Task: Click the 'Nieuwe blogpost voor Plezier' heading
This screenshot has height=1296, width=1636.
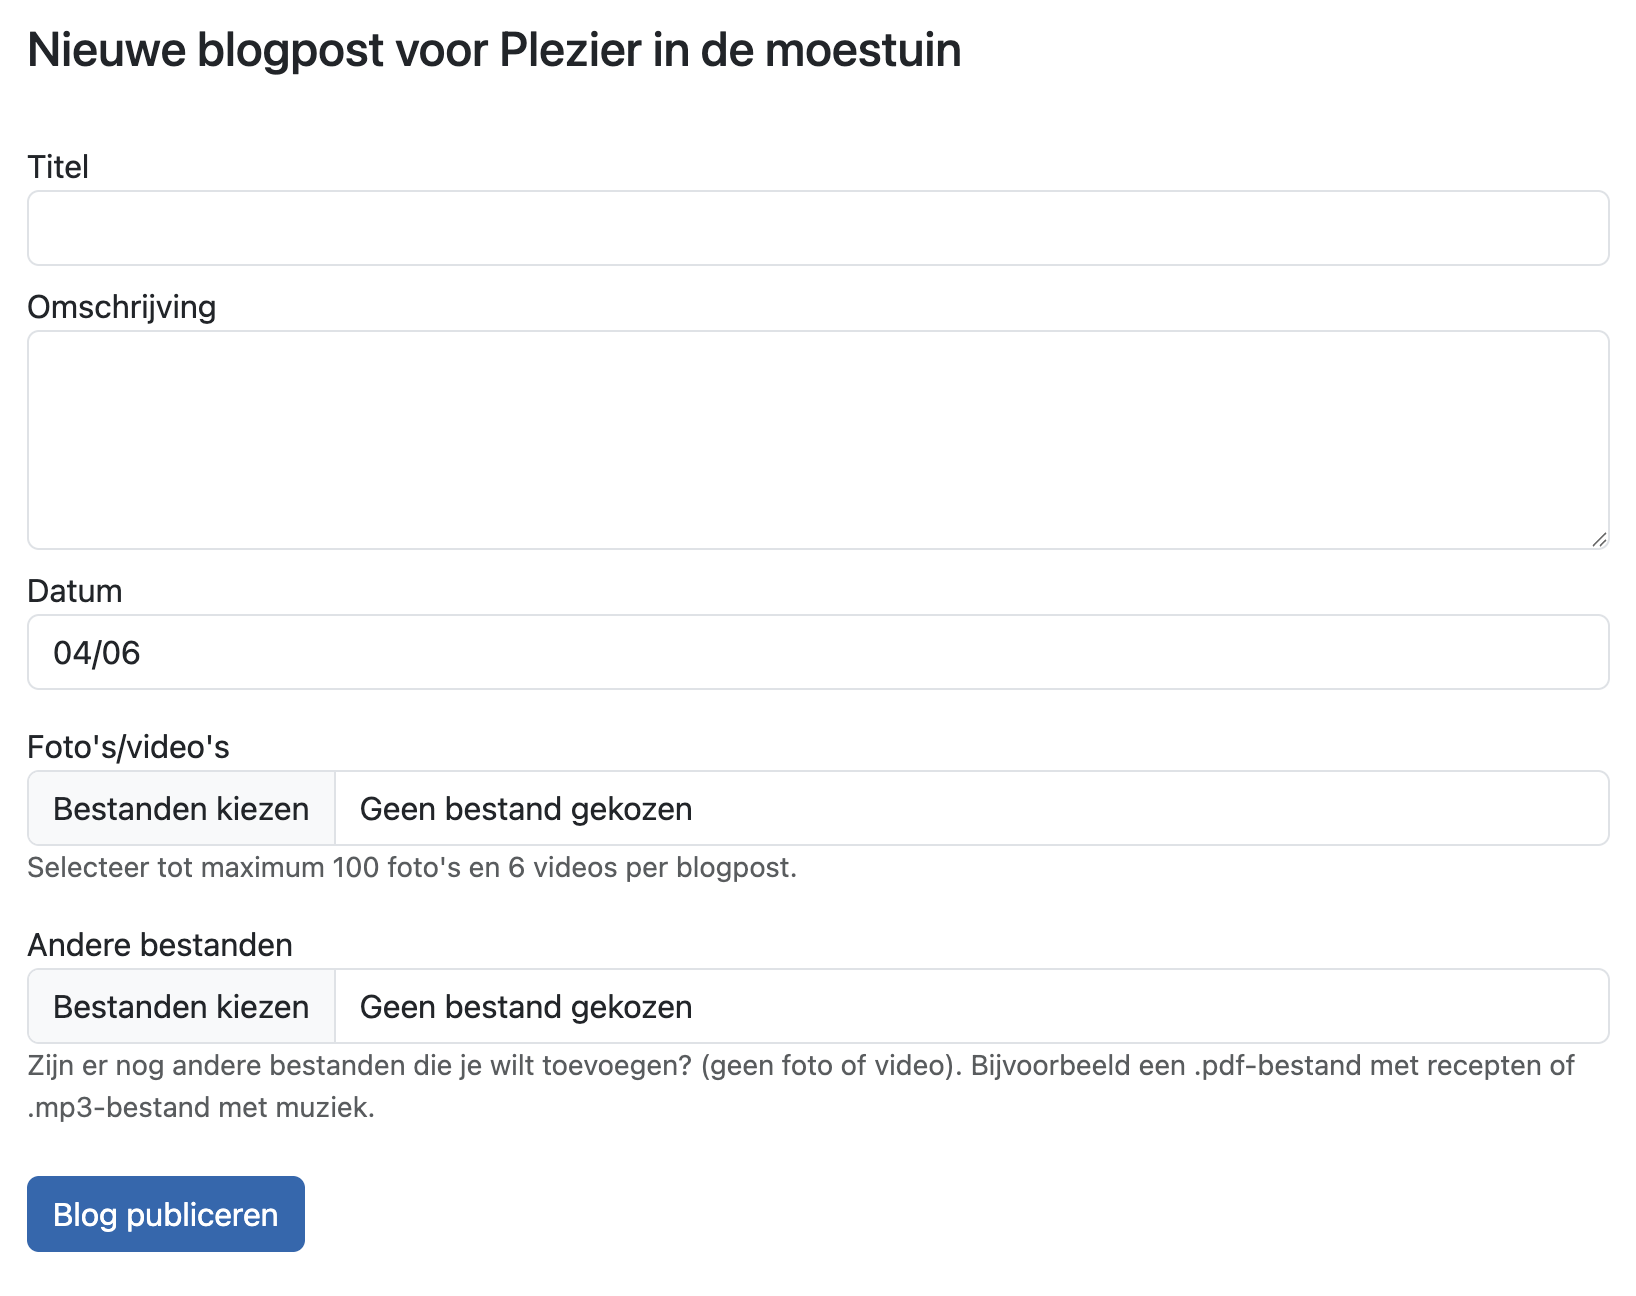Action: click(x=494, y=50)
